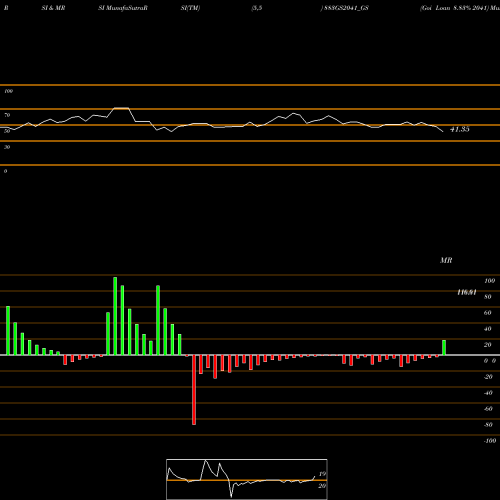
Task: Click the '(5,5' parameter text in header
Action: 257,8
